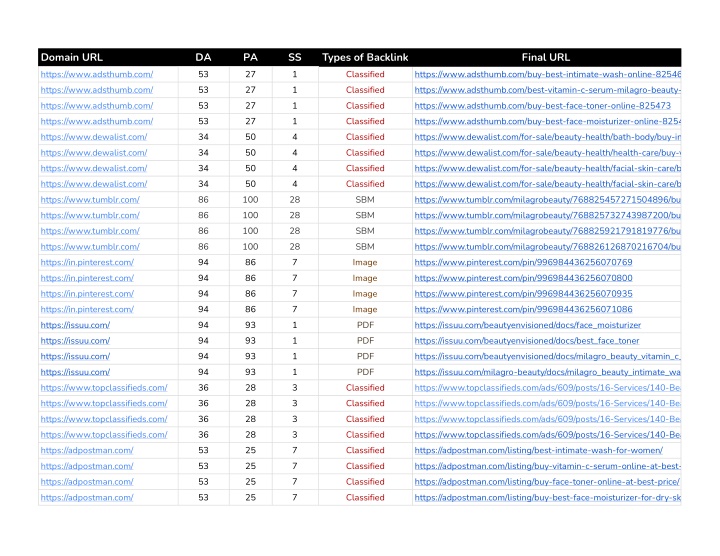720x556 pixels.
Task: Open tumblr link ending 768825457271504896
Action: pos(547,200)
